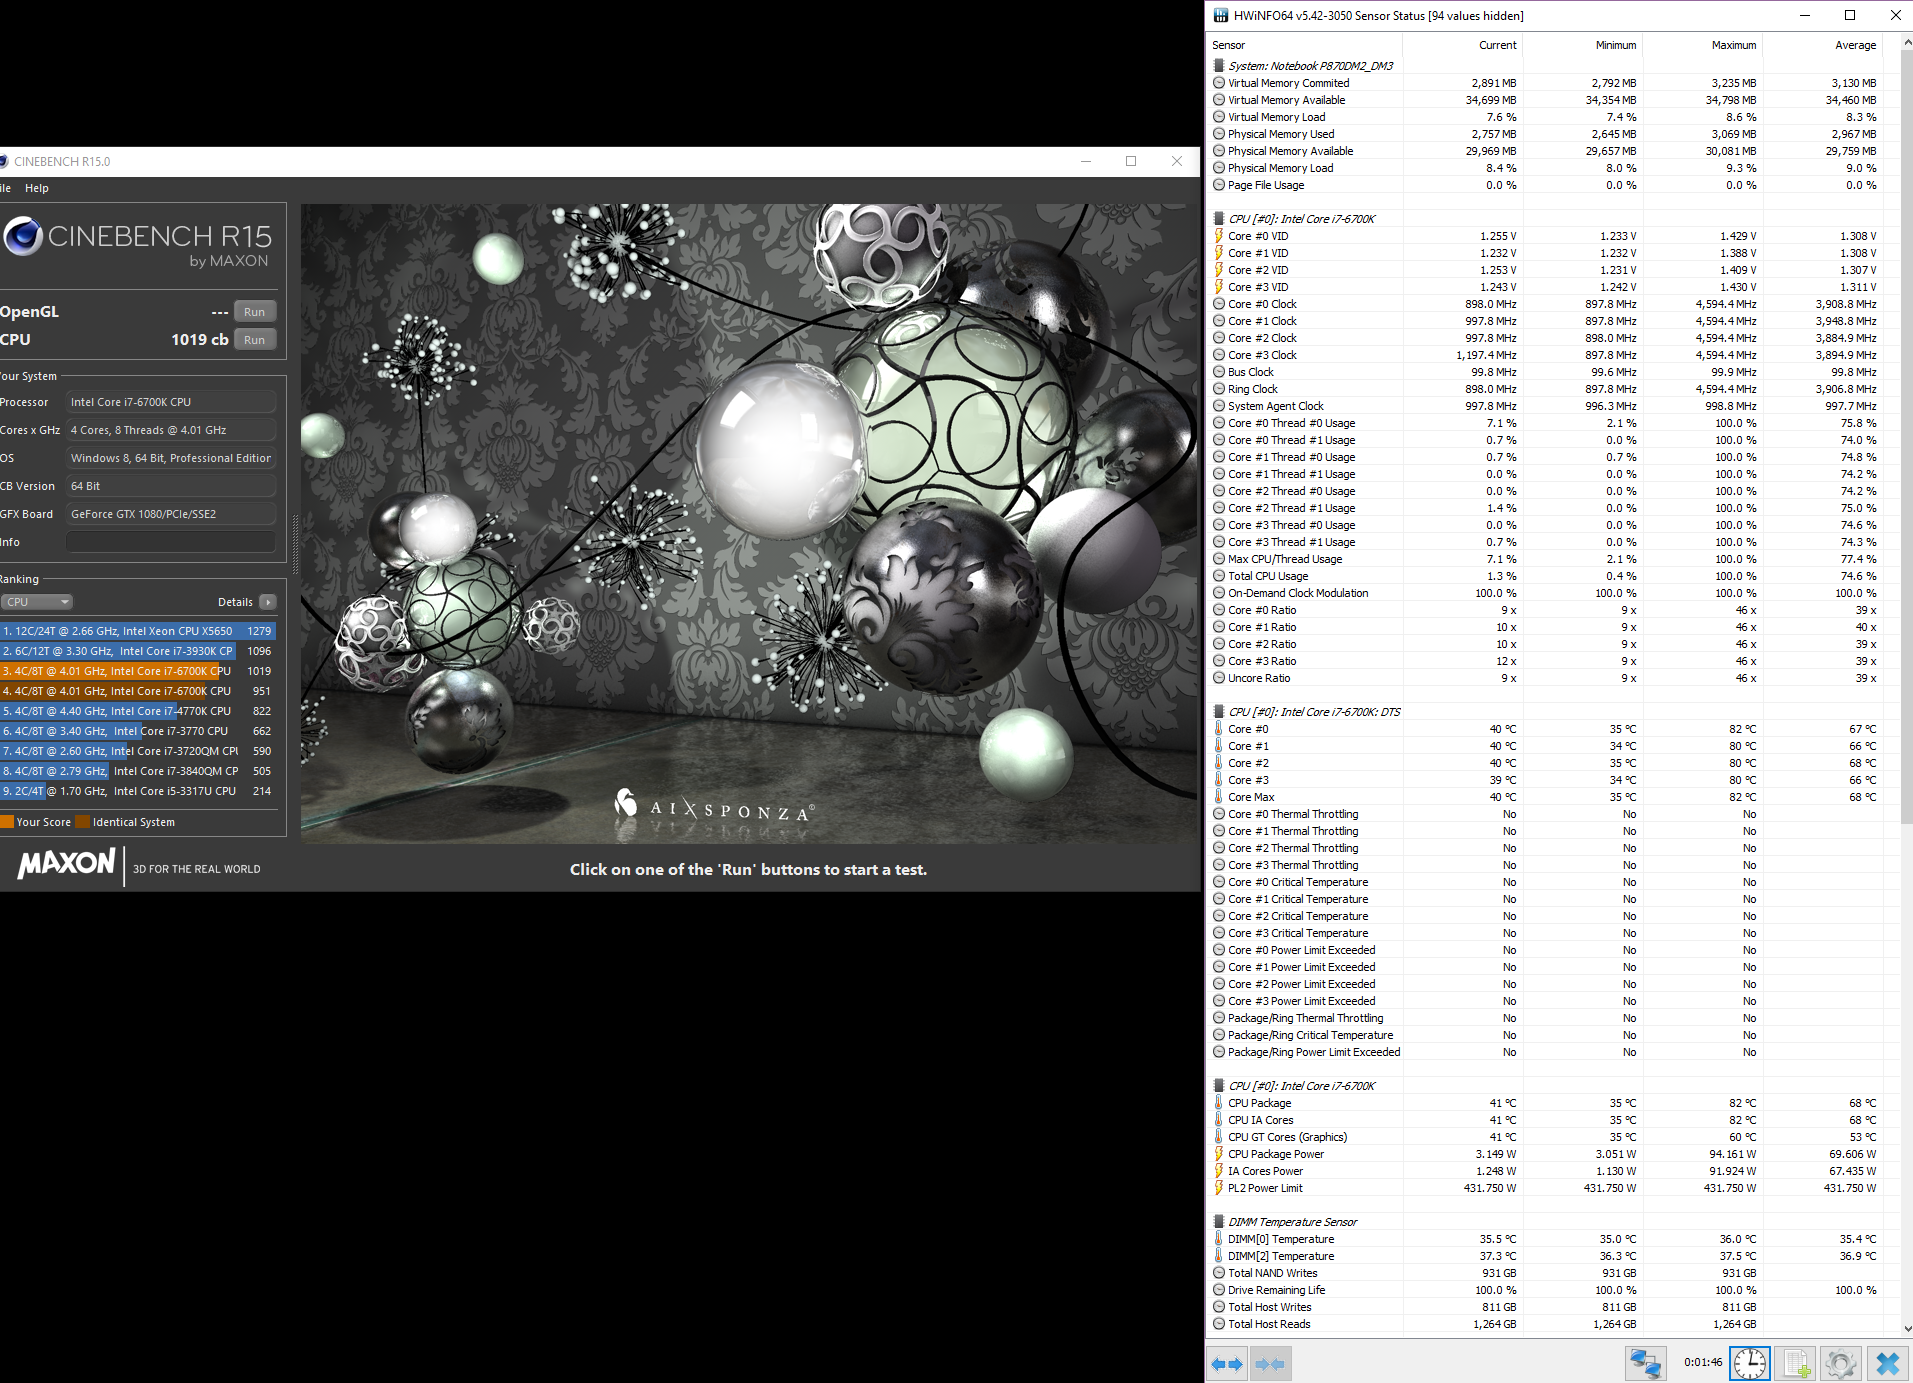Start logging with the sheet-plus icon
Image resolution: width=1913 pixels, height=1383 pixels.
tap(1796, 1363)
